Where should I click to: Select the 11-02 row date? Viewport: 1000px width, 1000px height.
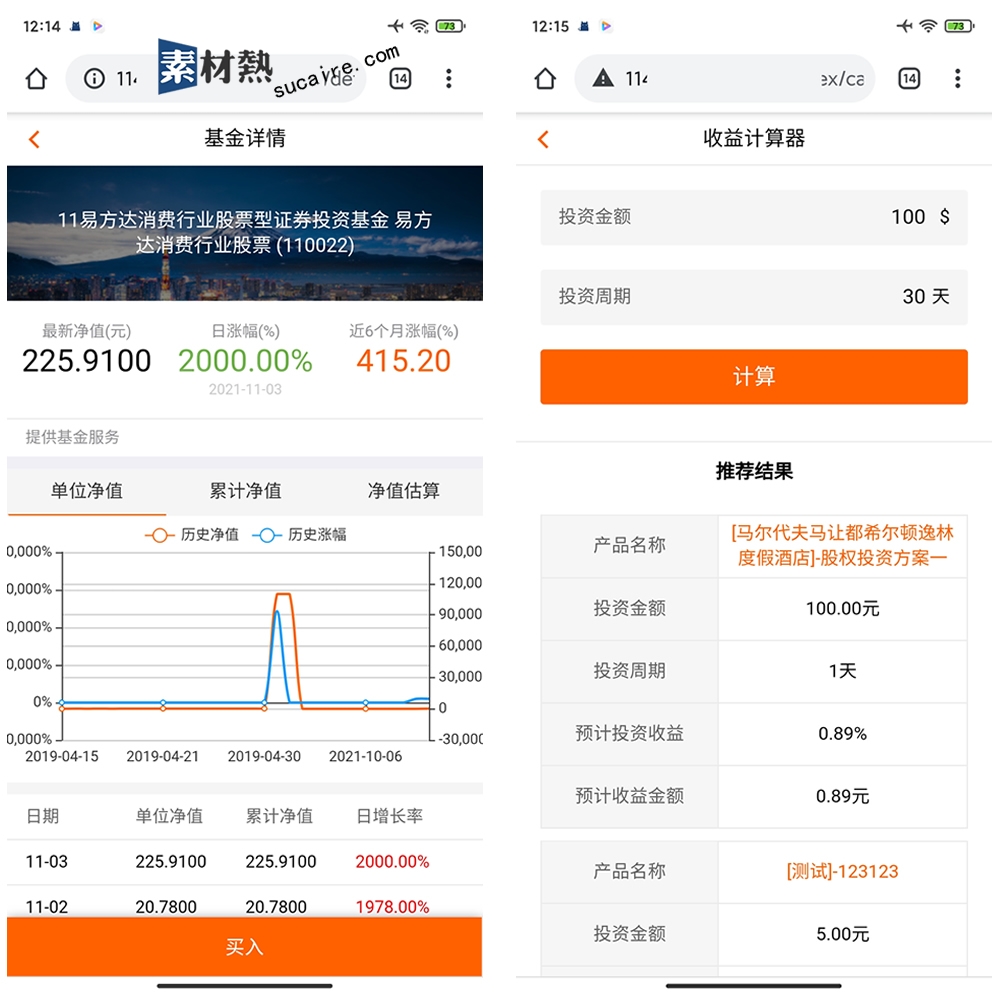click(47, 906)
